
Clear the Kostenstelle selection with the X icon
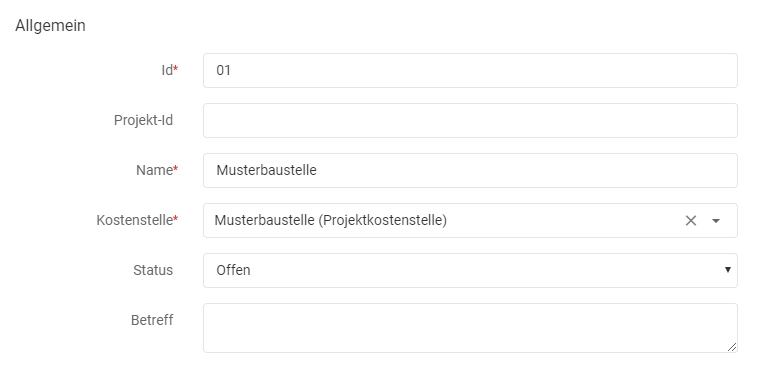point(690,221)
